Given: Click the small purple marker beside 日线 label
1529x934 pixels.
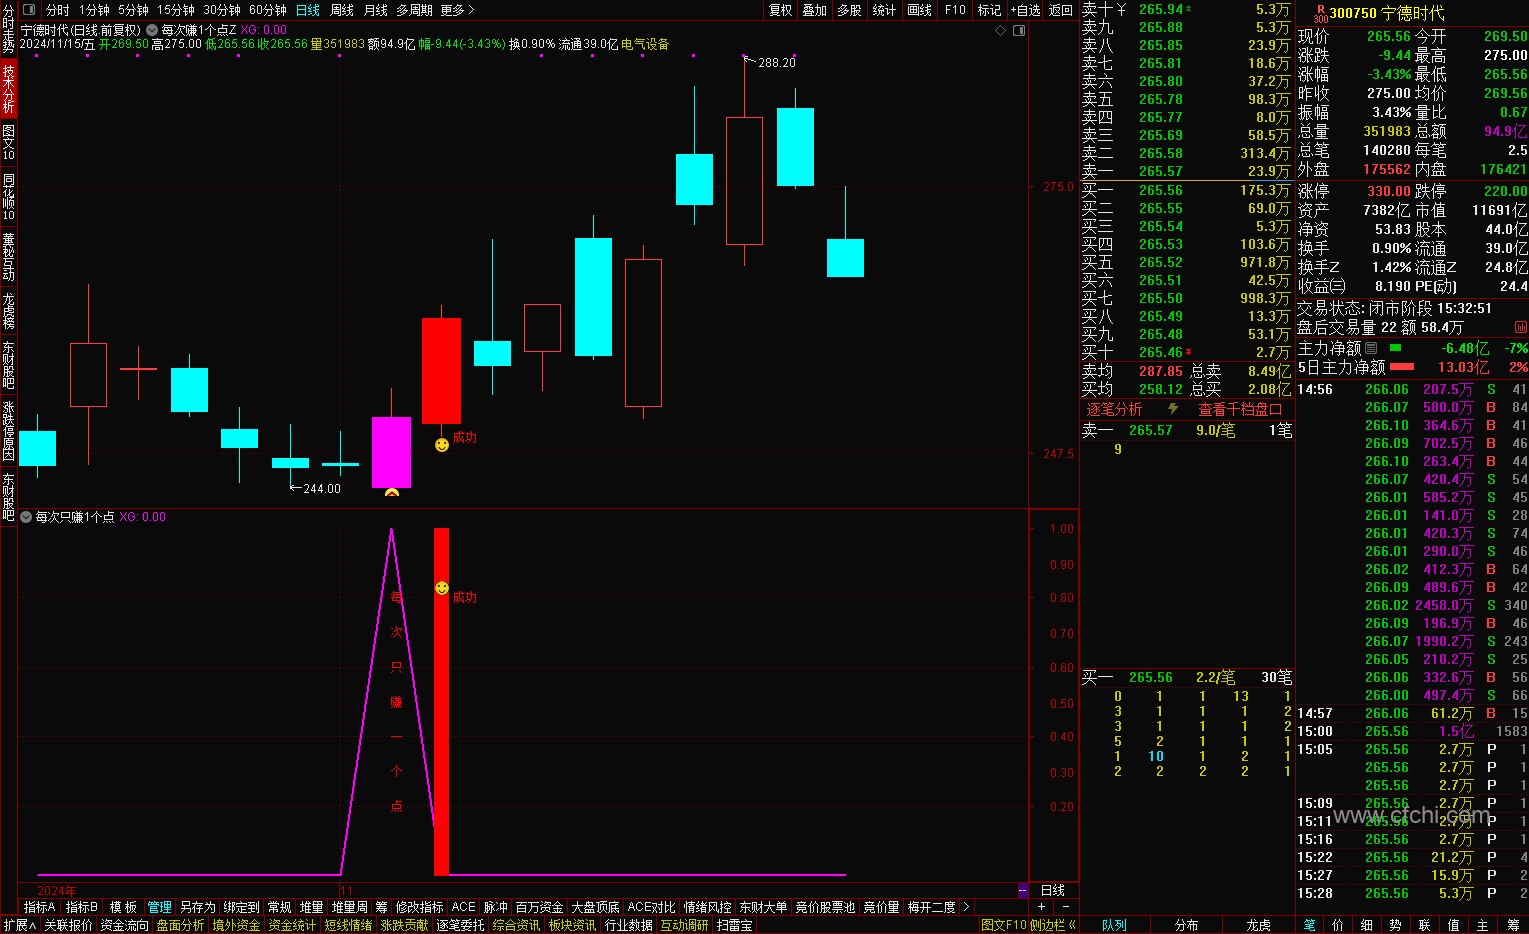Looking at the screenshot, I should pyautogui.click(x=1023, y=890).
